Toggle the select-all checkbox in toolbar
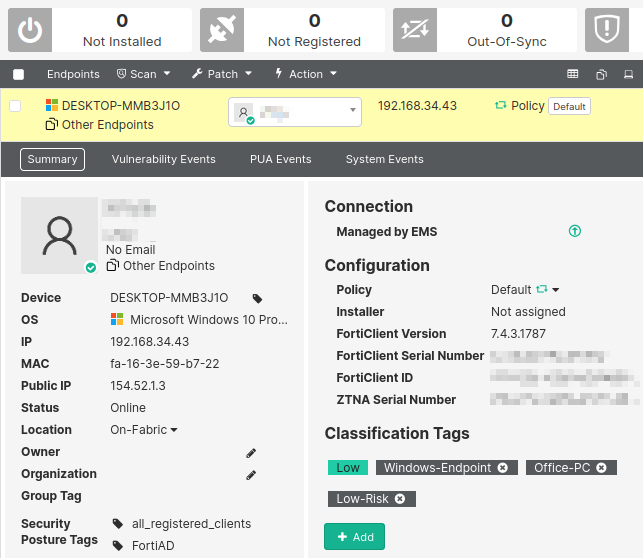The image size is (643, 558). coord(18,74)
